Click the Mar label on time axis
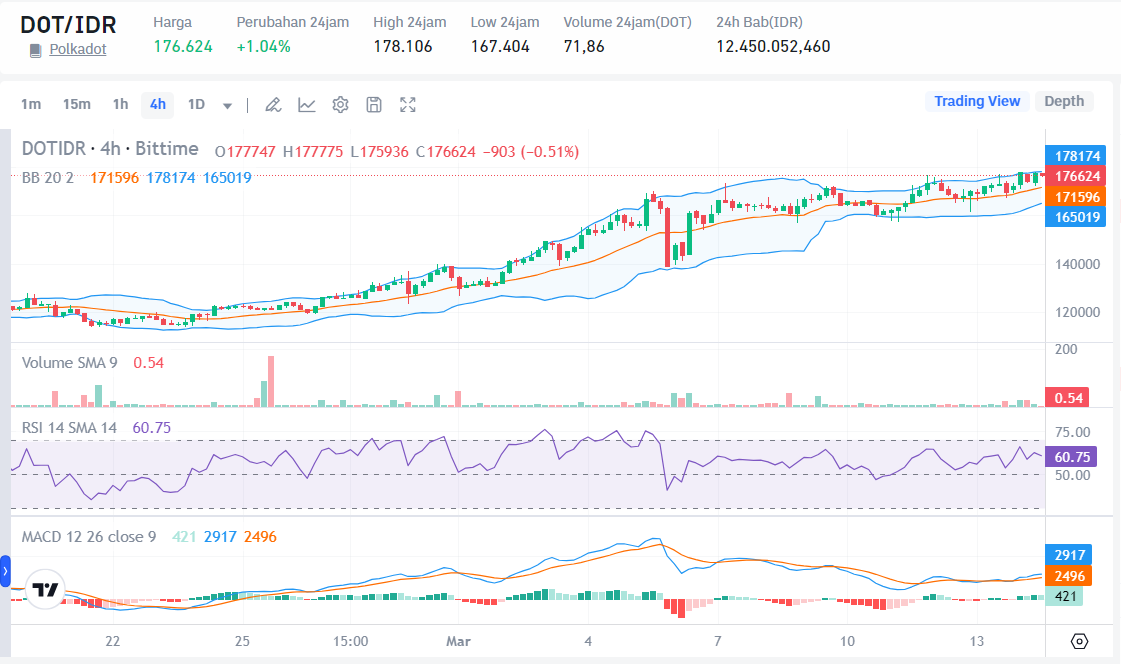 click(x=458, y=641)
